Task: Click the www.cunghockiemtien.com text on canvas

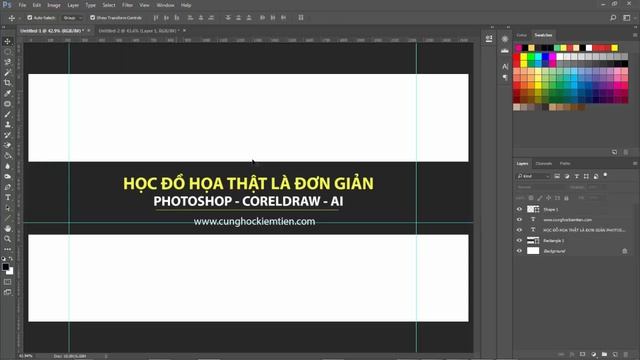Action: pyautogui.click(x=254, y=222)
